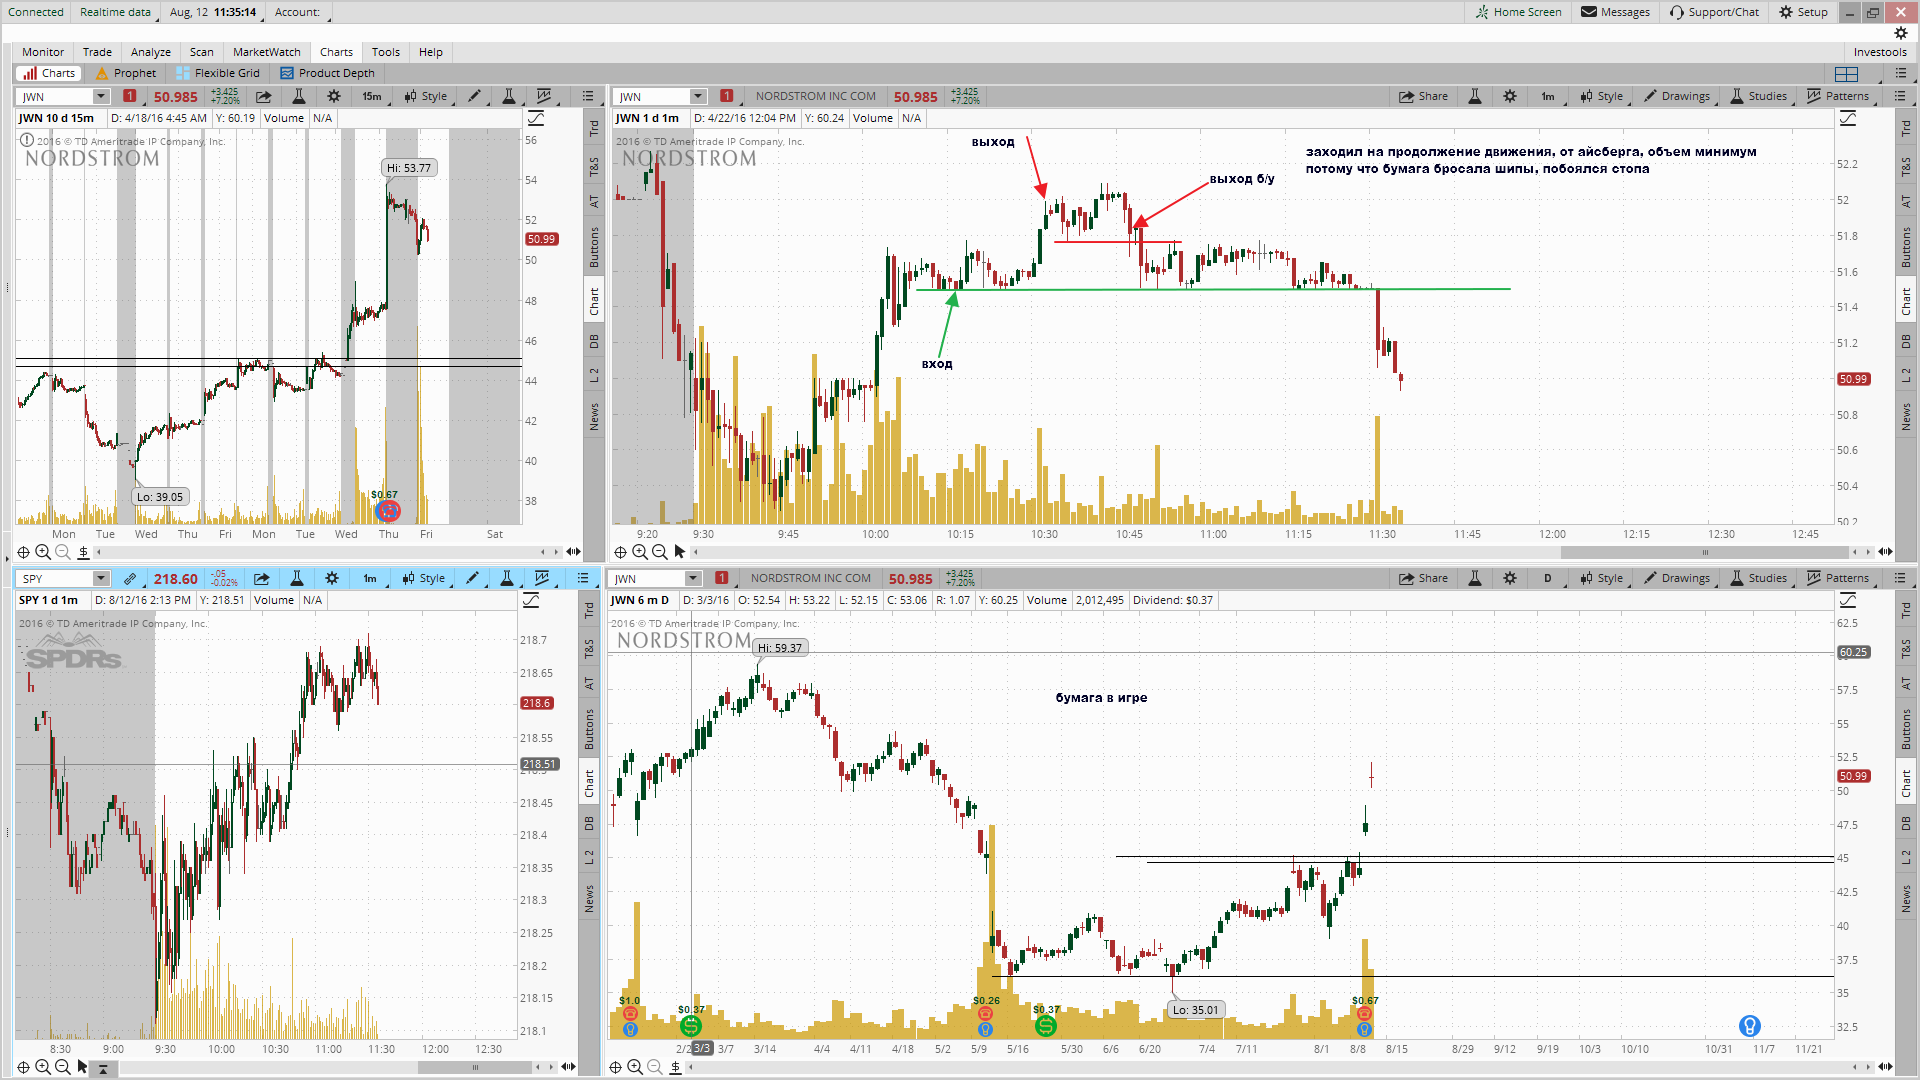Open the Help tab
Viewport: 1920px width, 1080px height.
[x=430, y=52]
